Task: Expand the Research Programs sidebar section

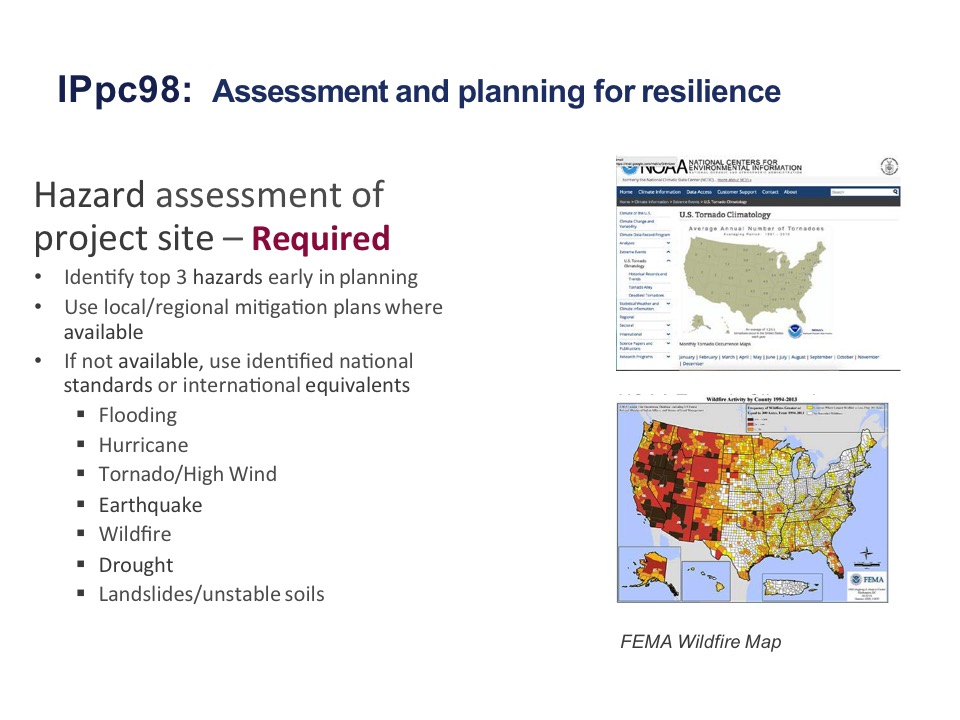Action: (x=668, y=356)
